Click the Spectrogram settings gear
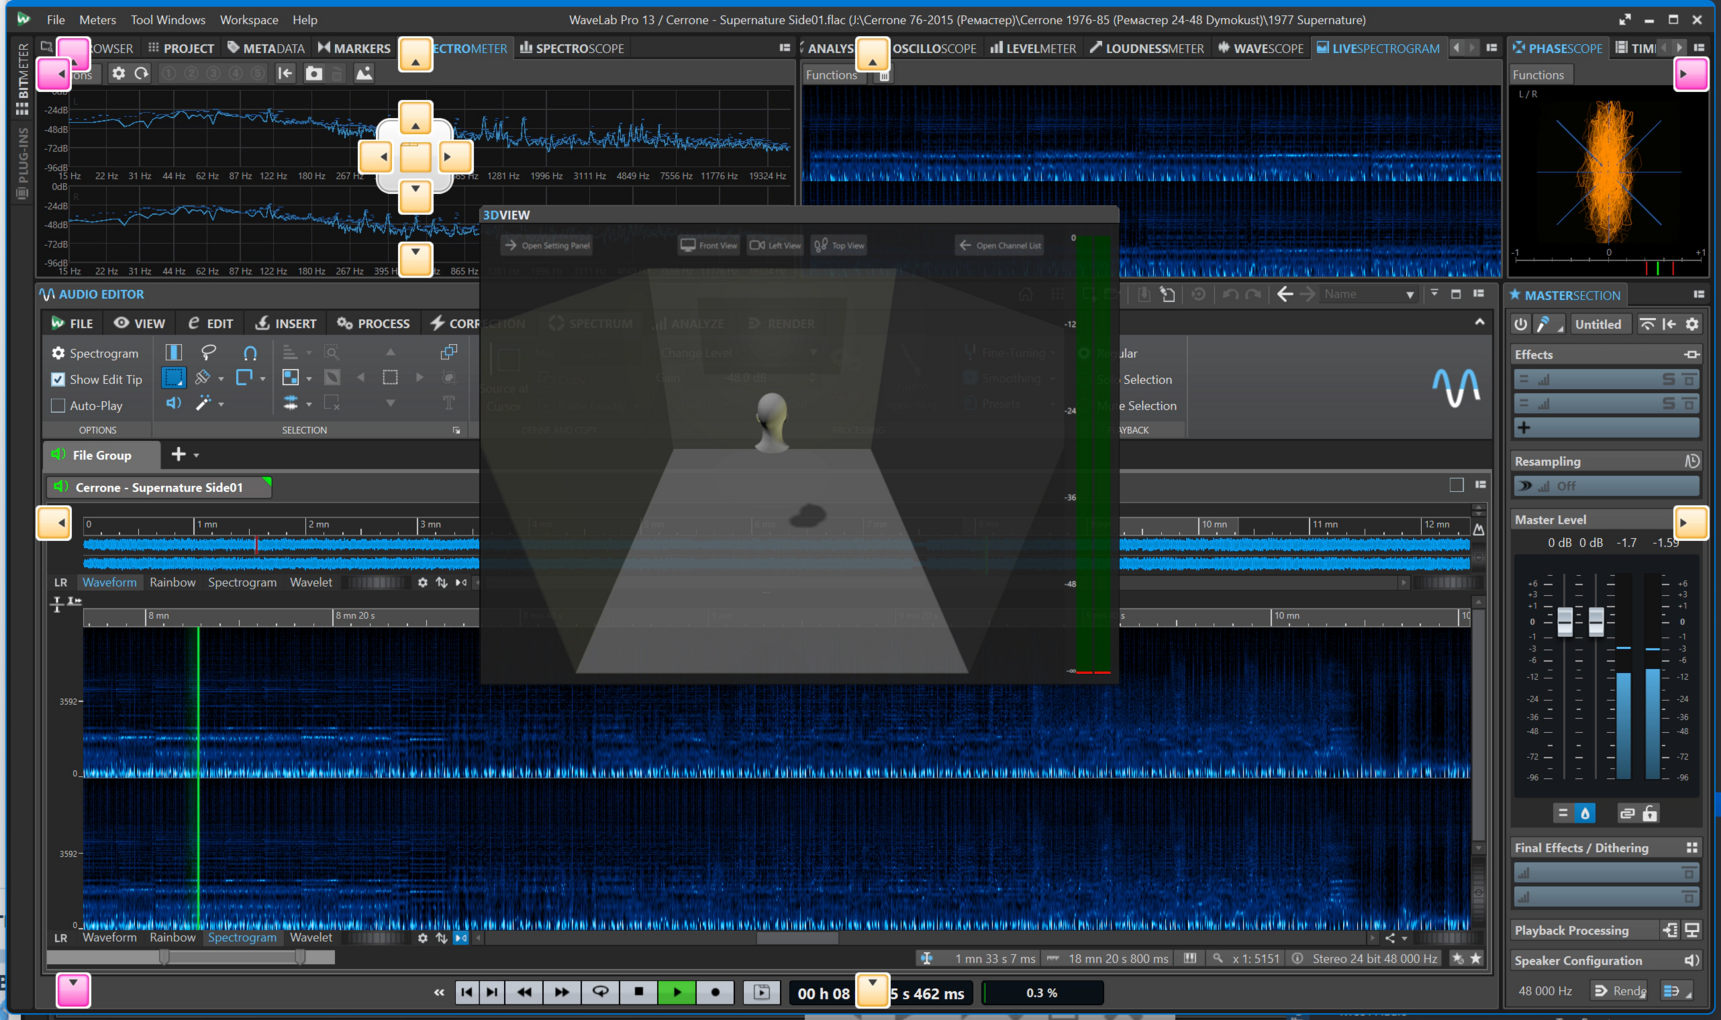Viewport: 1721px width, 1020px height. click(58, 353)
